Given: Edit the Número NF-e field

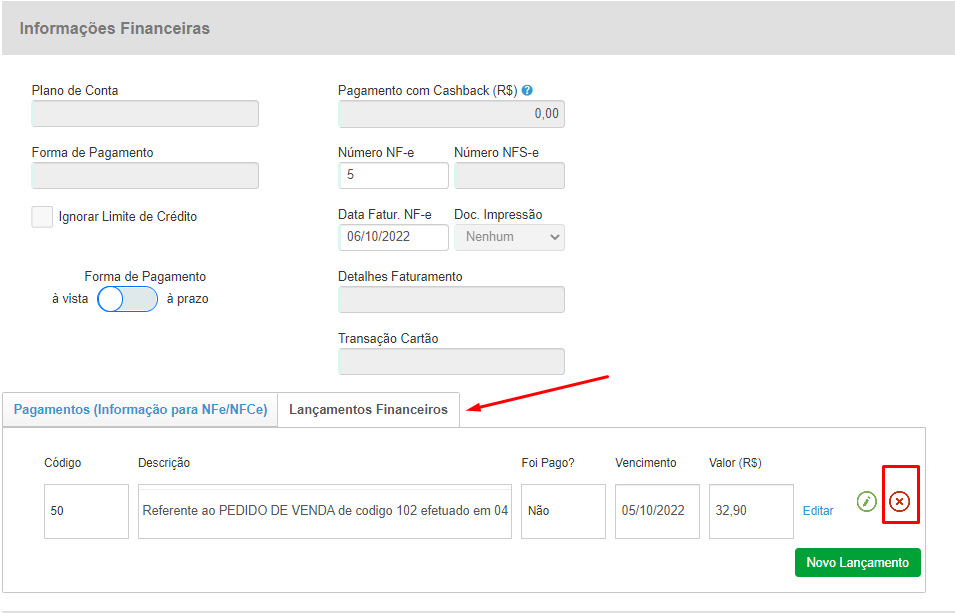Looking at the screenshot, I should tap(393, 175).
